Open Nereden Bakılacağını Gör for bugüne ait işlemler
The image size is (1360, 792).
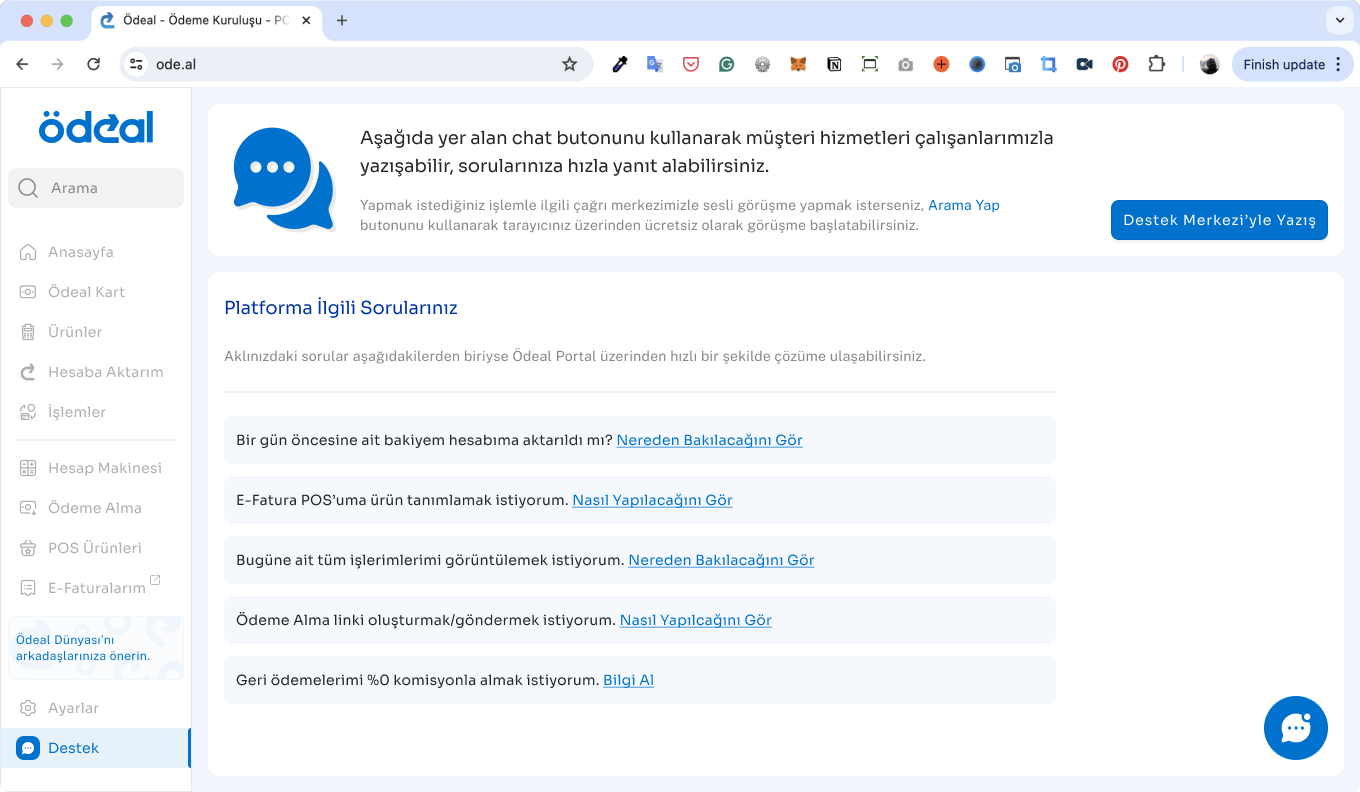coord(721,560)
